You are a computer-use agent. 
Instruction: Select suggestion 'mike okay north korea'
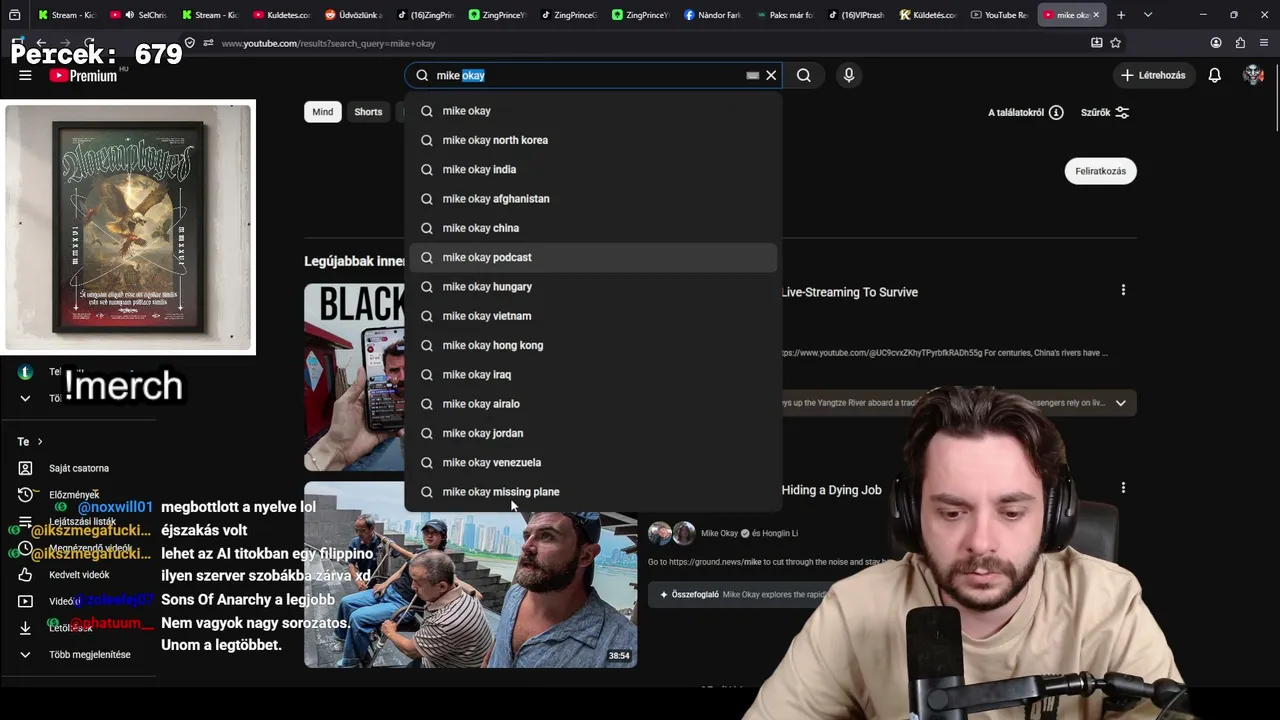pos(593,140)
